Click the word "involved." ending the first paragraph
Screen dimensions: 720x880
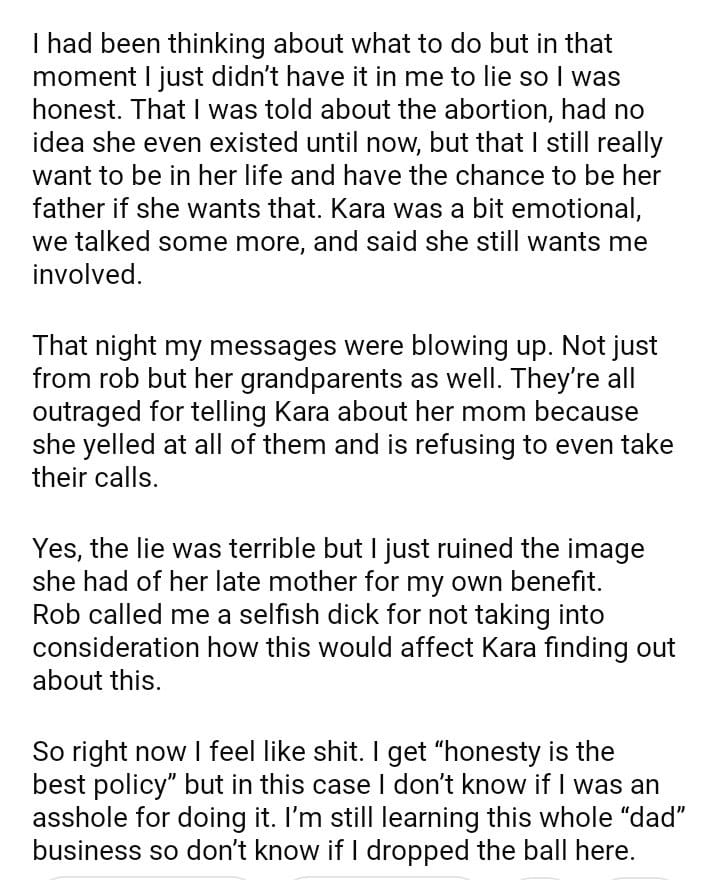coord(87,275)
